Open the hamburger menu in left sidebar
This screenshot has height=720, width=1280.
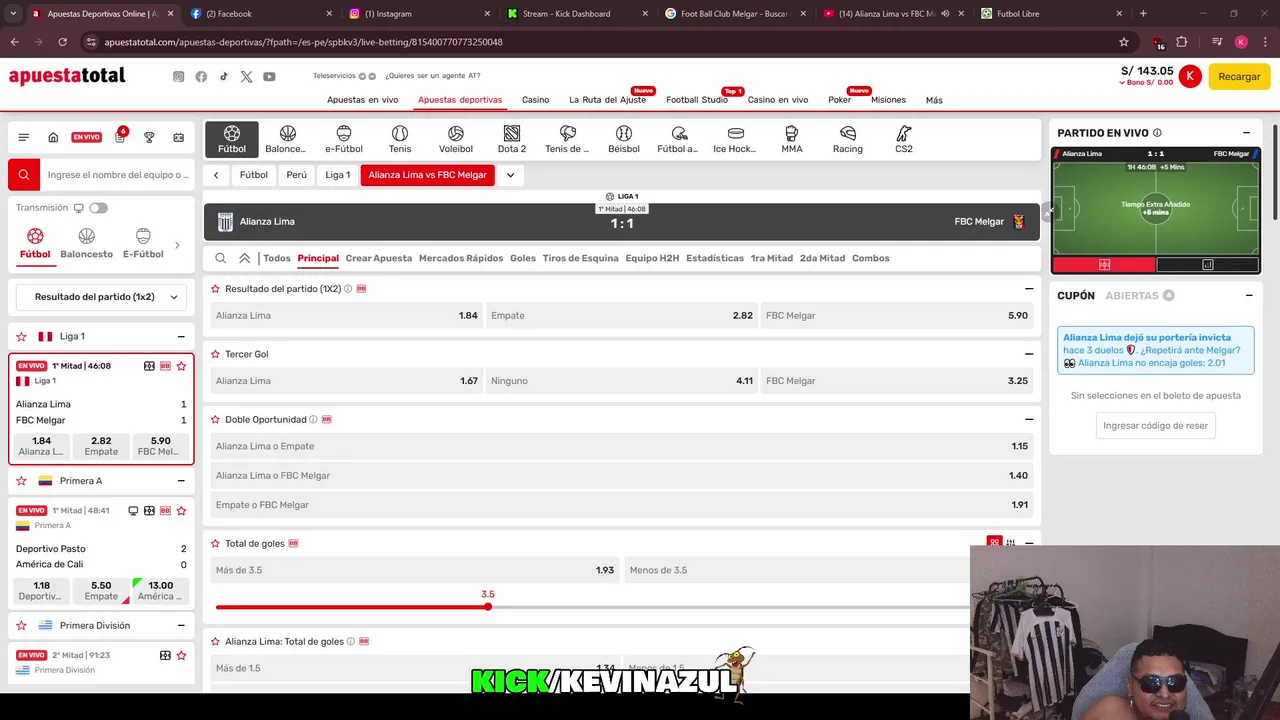point(24,137)
